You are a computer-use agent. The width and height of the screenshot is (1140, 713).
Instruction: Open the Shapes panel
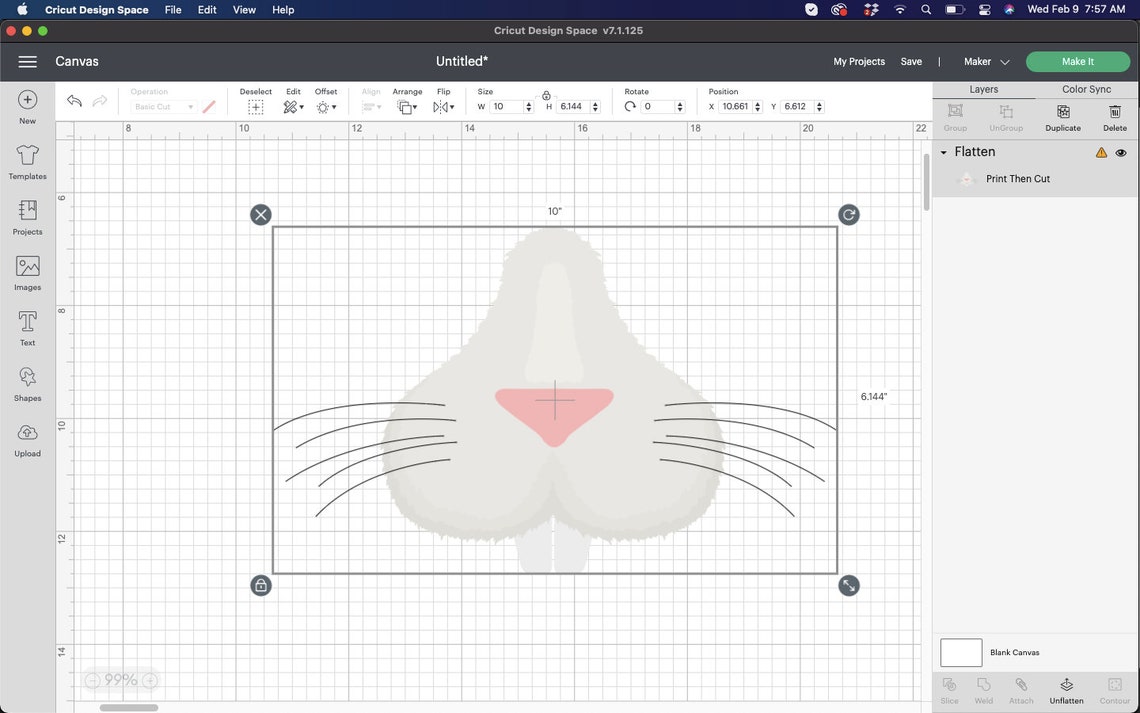(x=26, y=381)
